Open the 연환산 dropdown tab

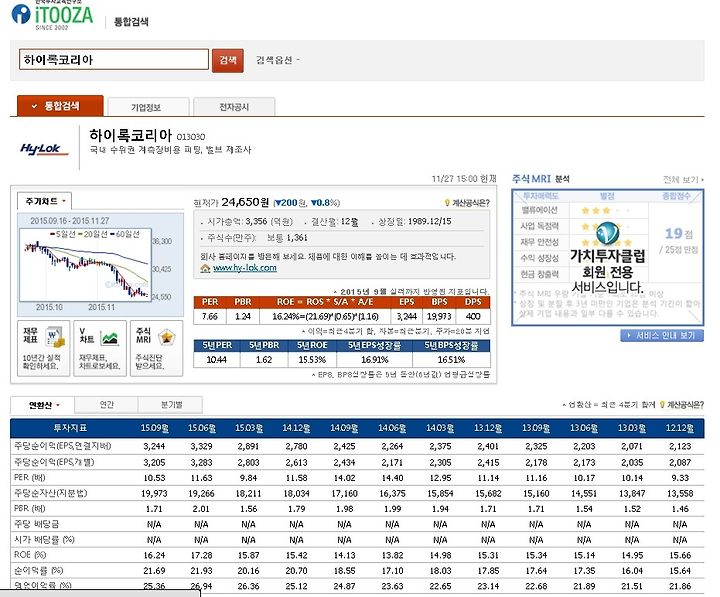(x=42, y=405)
